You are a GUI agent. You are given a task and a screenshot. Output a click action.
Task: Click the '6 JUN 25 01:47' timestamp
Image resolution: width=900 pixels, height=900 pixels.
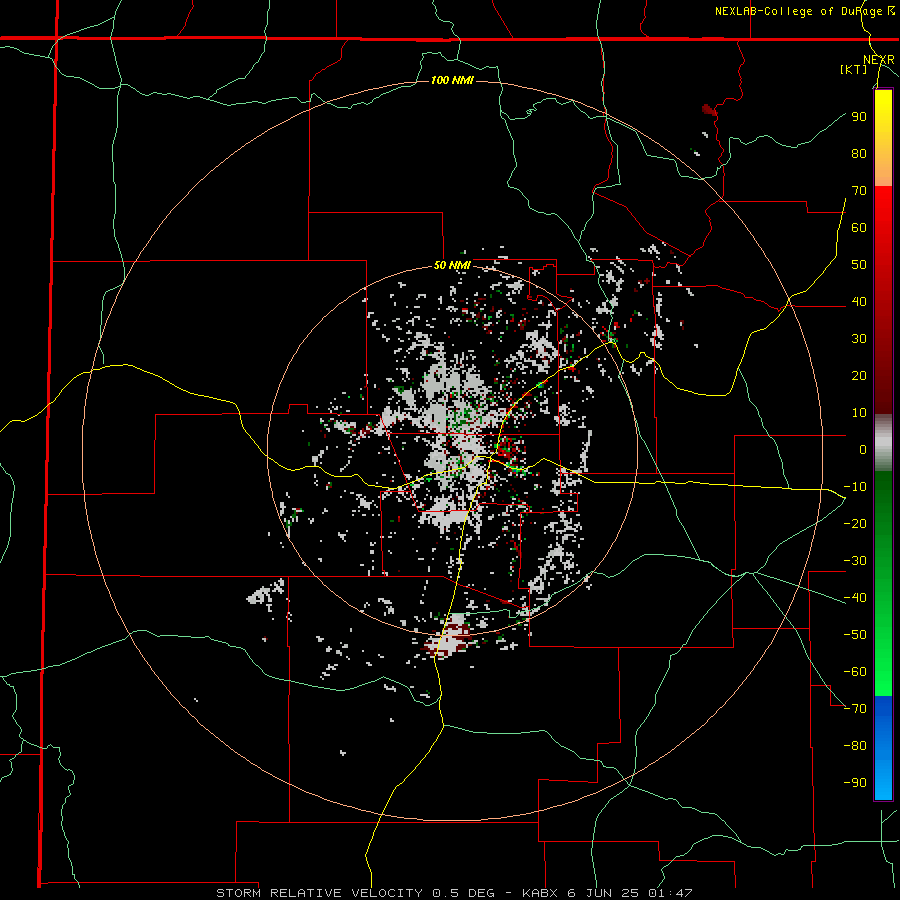coord(630,893)
